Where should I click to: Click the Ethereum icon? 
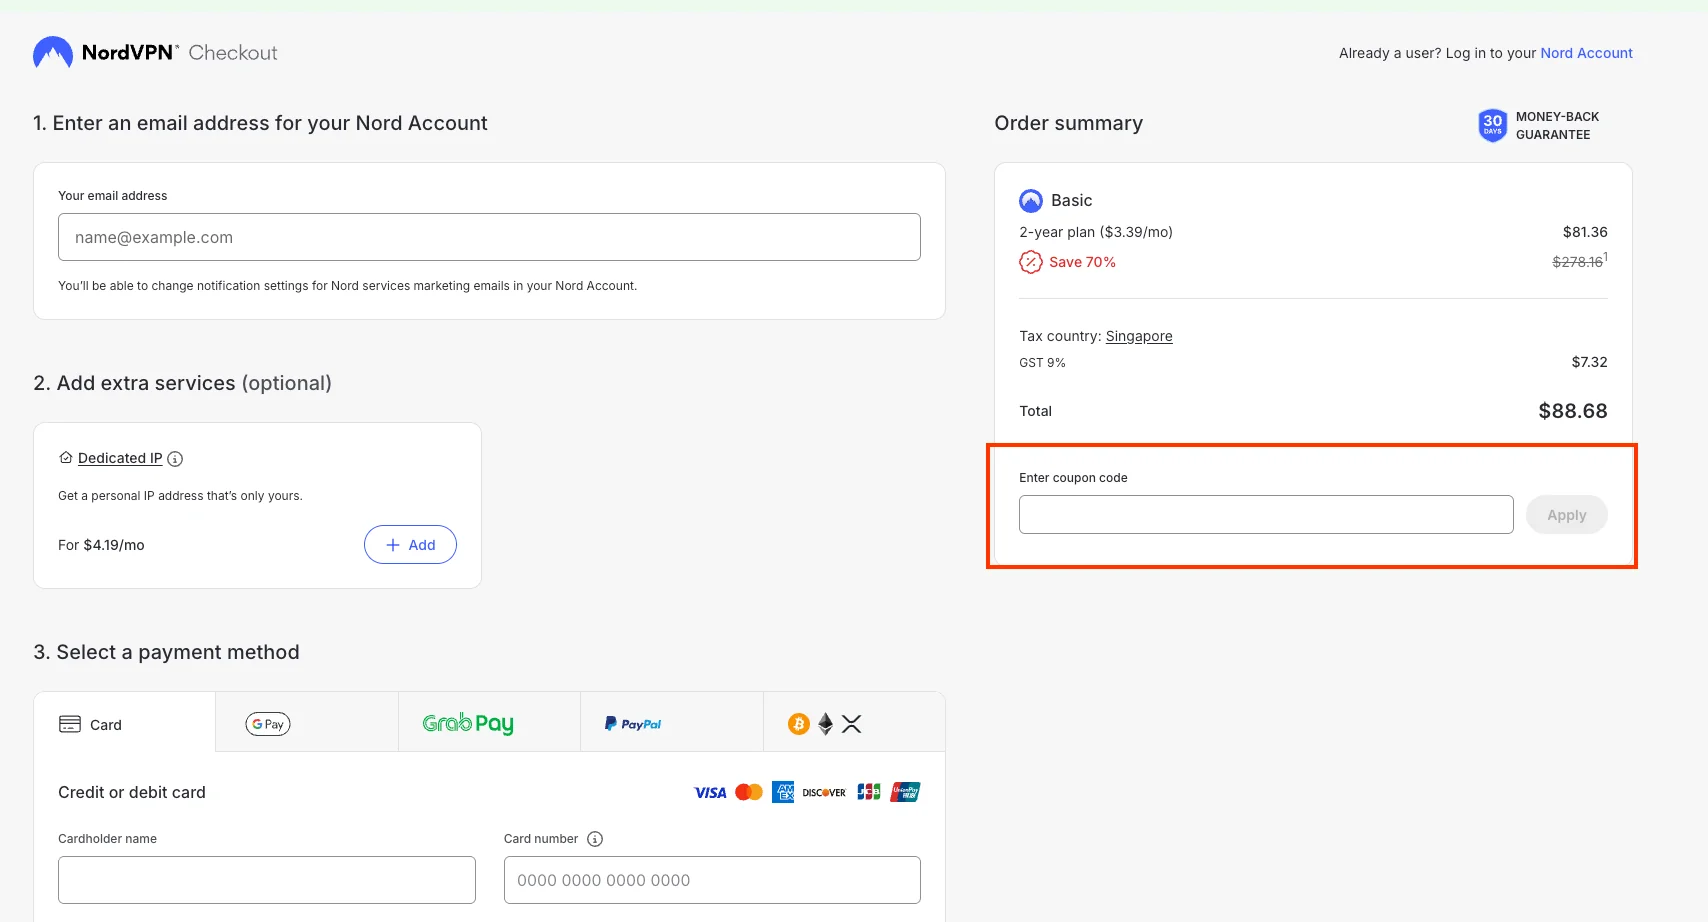coord(825,724)
